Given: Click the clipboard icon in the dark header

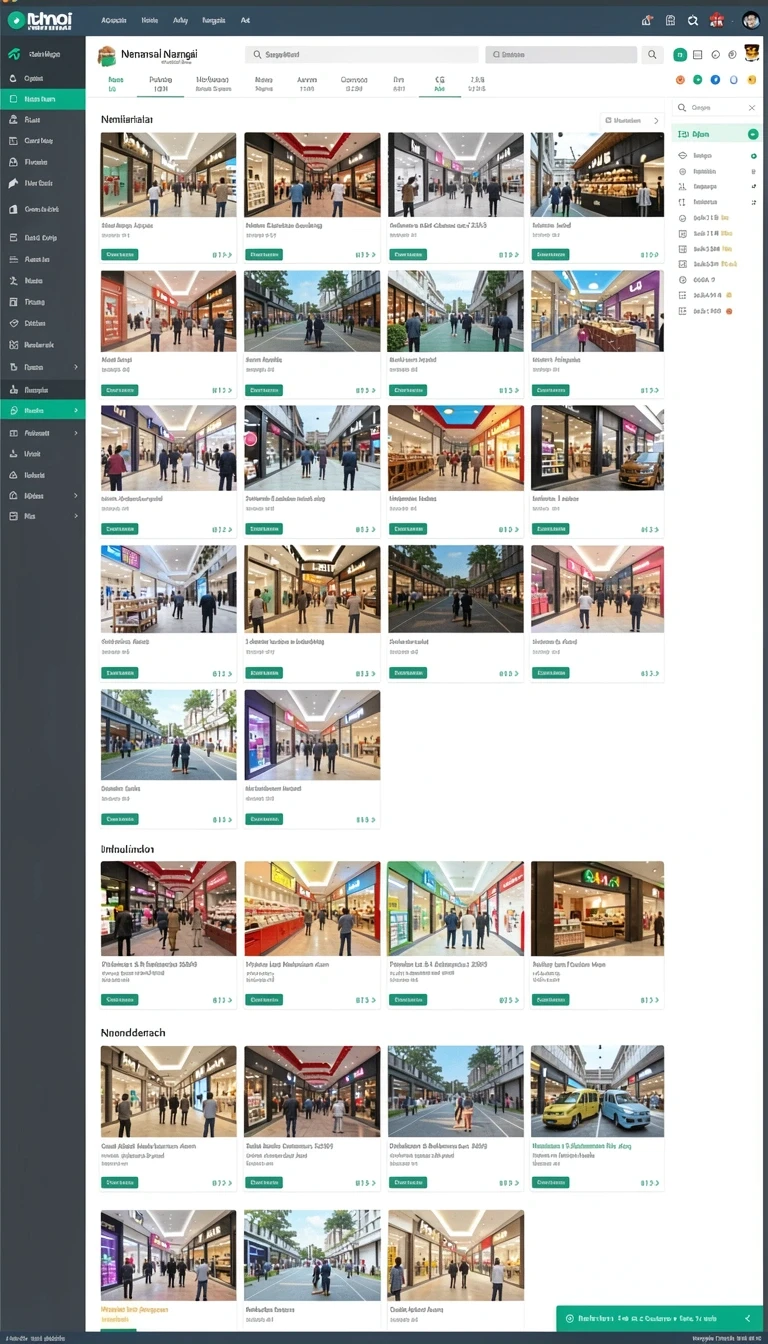Looking at the screenshot, I should pyautogui.click(x=670, y=20).
